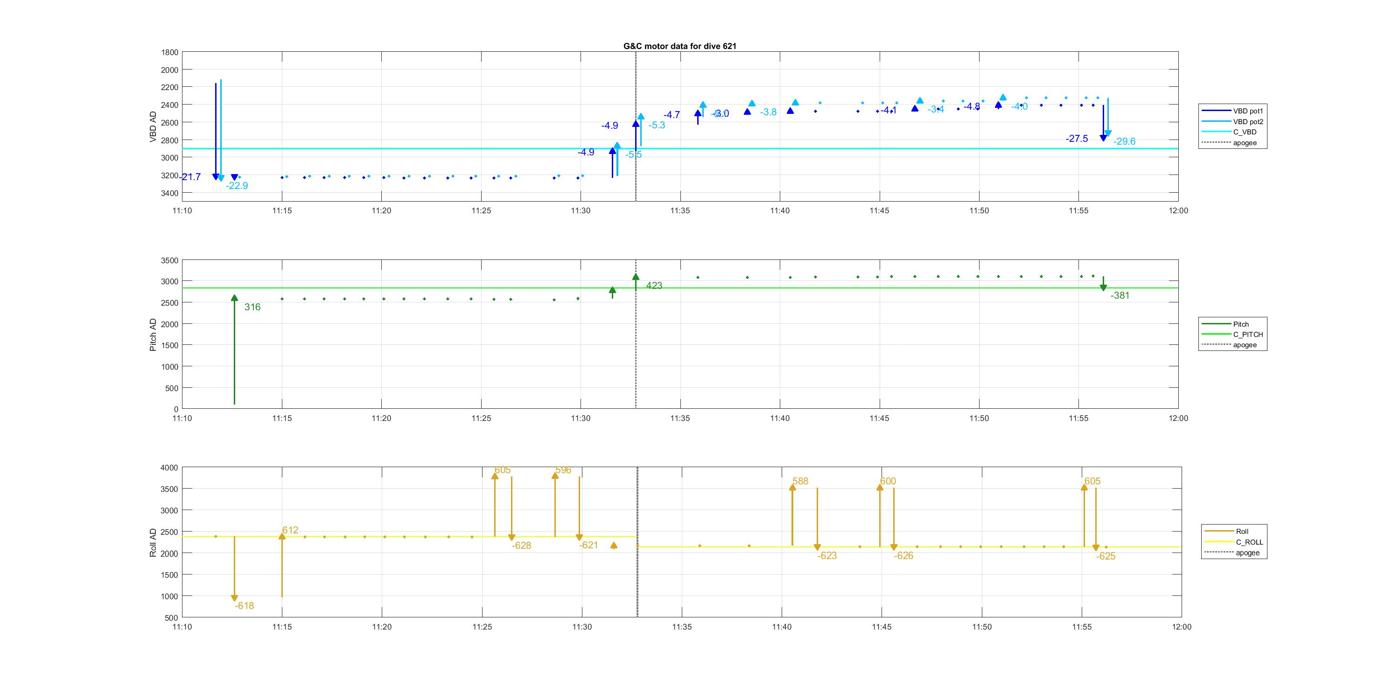Click the '316' pitch data label

[x=252, y=307]
